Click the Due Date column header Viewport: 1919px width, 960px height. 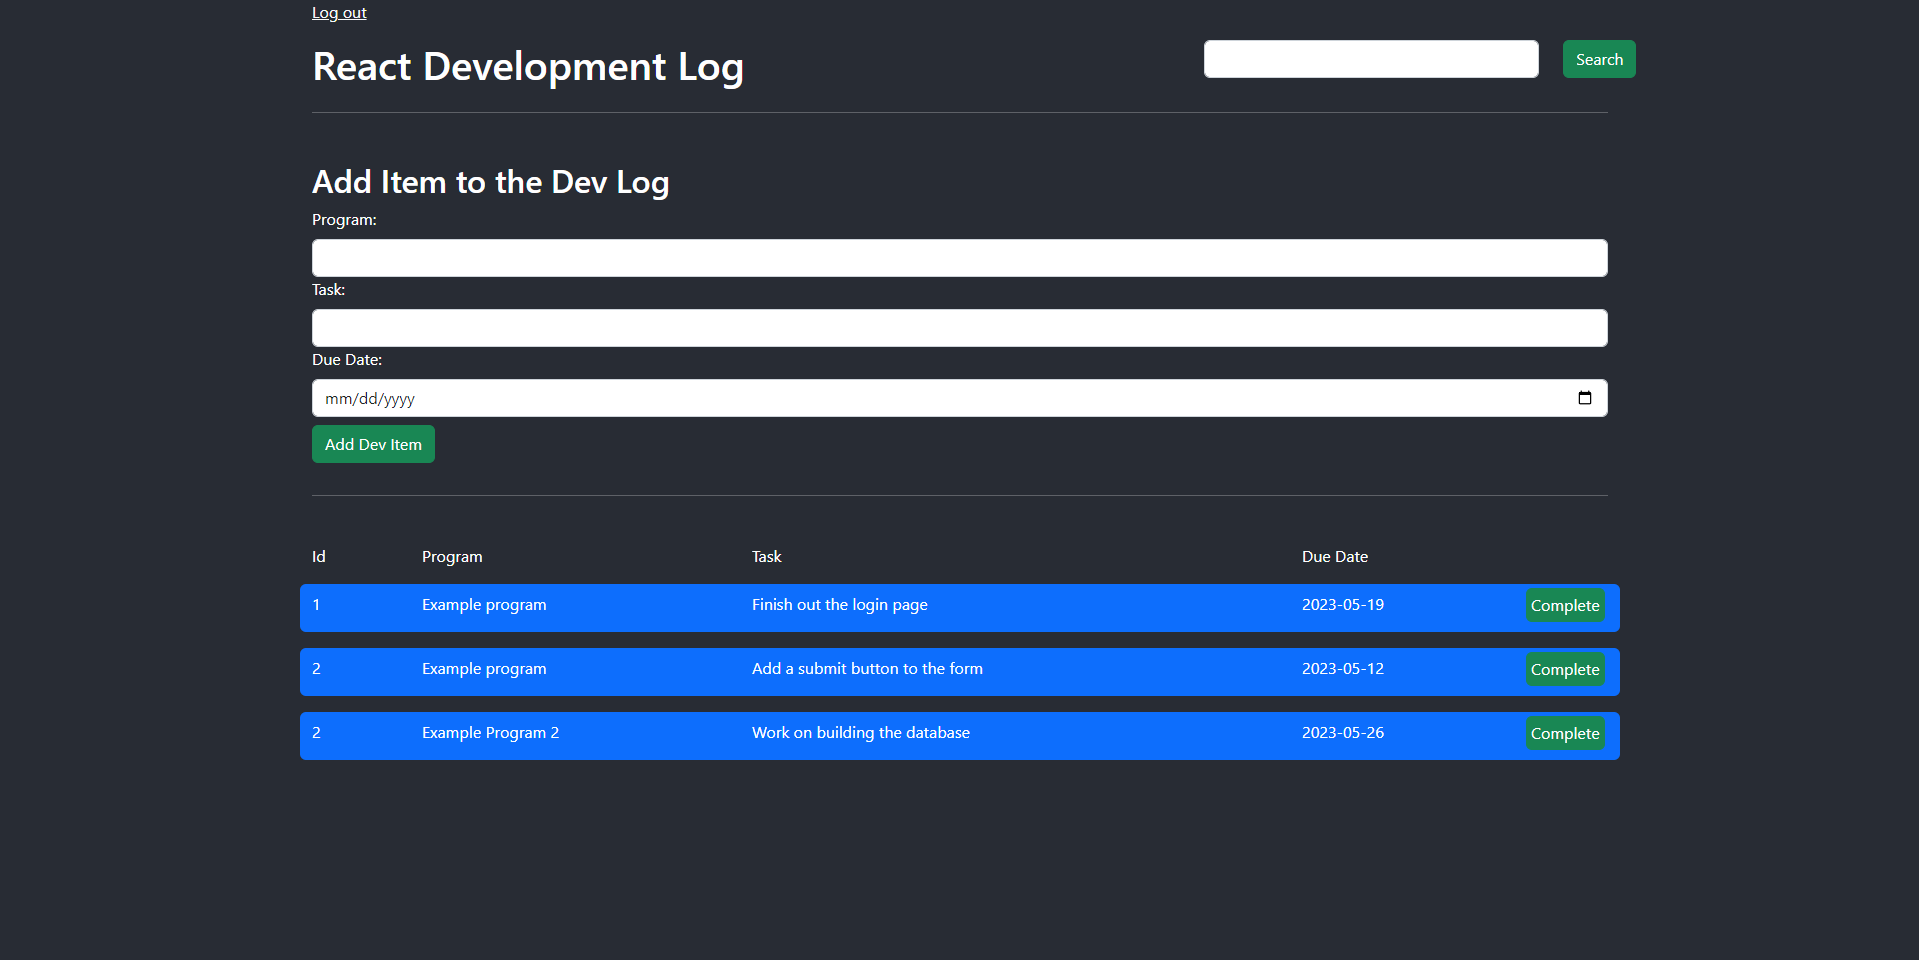pos(1334,557)
